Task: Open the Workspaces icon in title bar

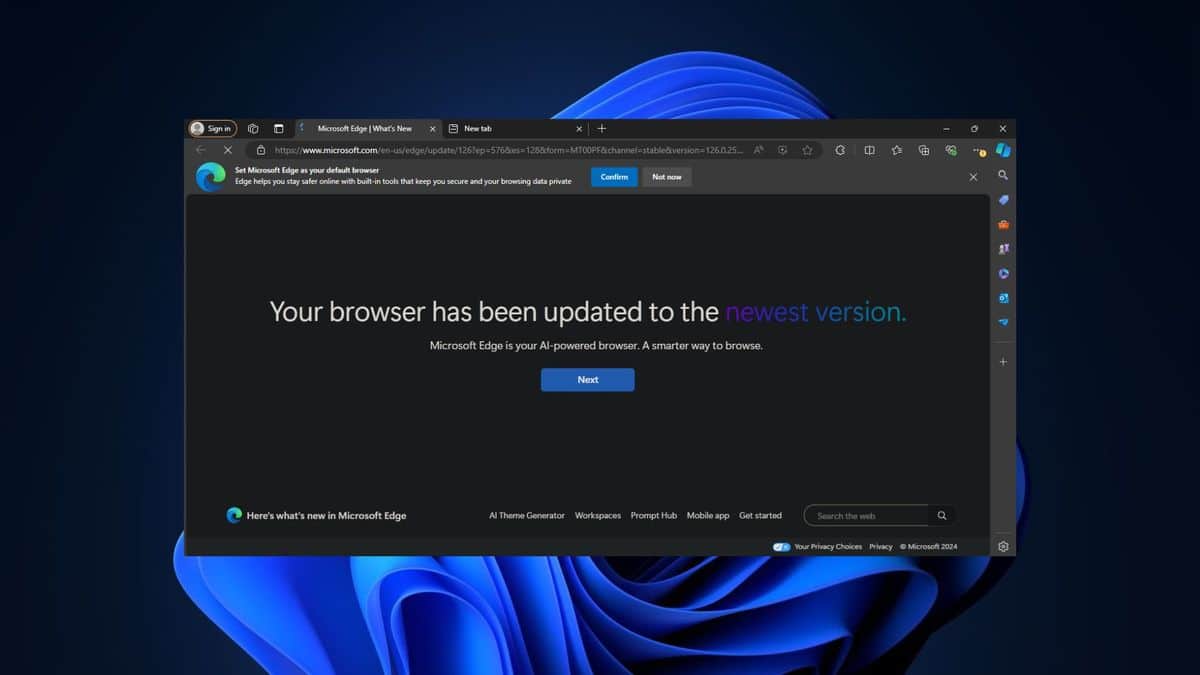Action: tap(253, 128)
